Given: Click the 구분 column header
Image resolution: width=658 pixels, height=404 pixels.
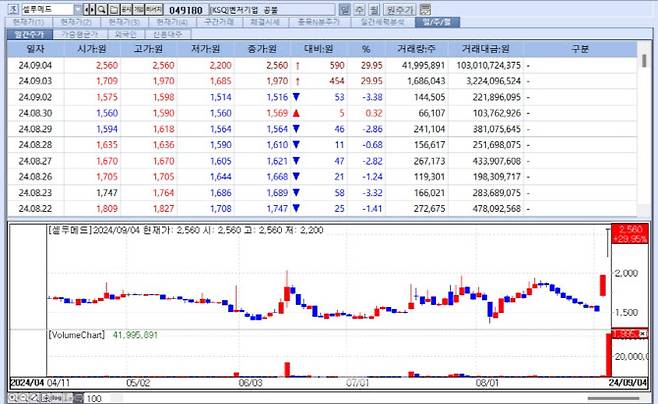Looking at the screenshot, I should [580, 49].
